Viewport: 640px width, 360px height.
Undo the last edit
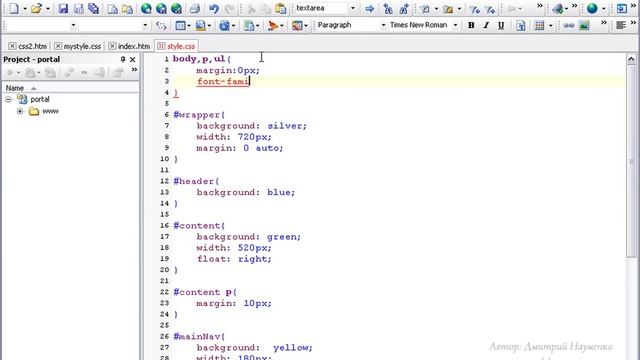(x=214, y=8)
